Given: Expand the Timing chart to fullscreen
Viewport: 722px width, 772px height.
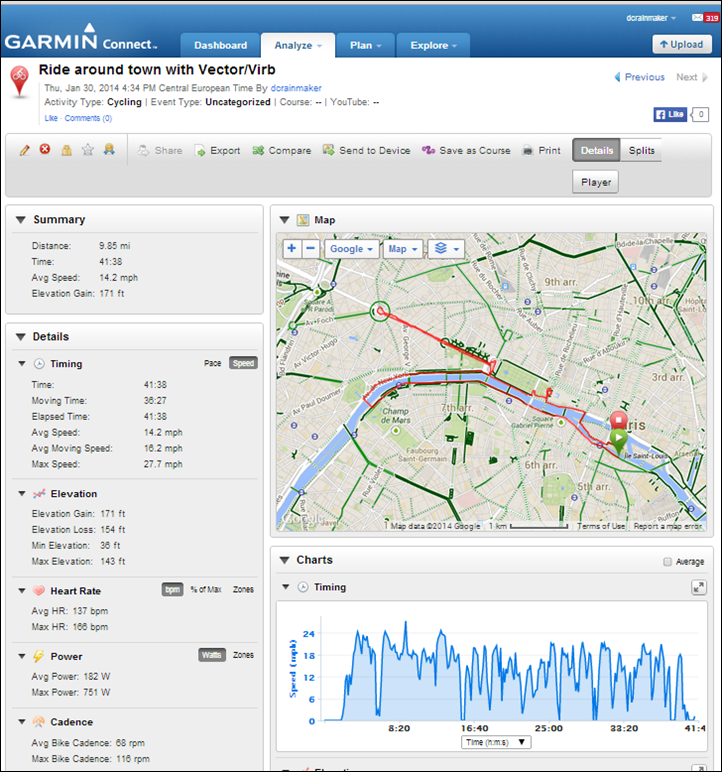Looking at the screenshot, I should (x=698, y=587).
